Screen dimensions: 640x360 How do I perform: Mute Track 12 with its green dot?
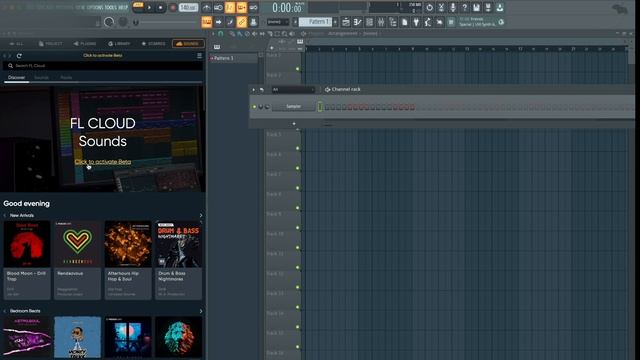(x=298, y=287)
